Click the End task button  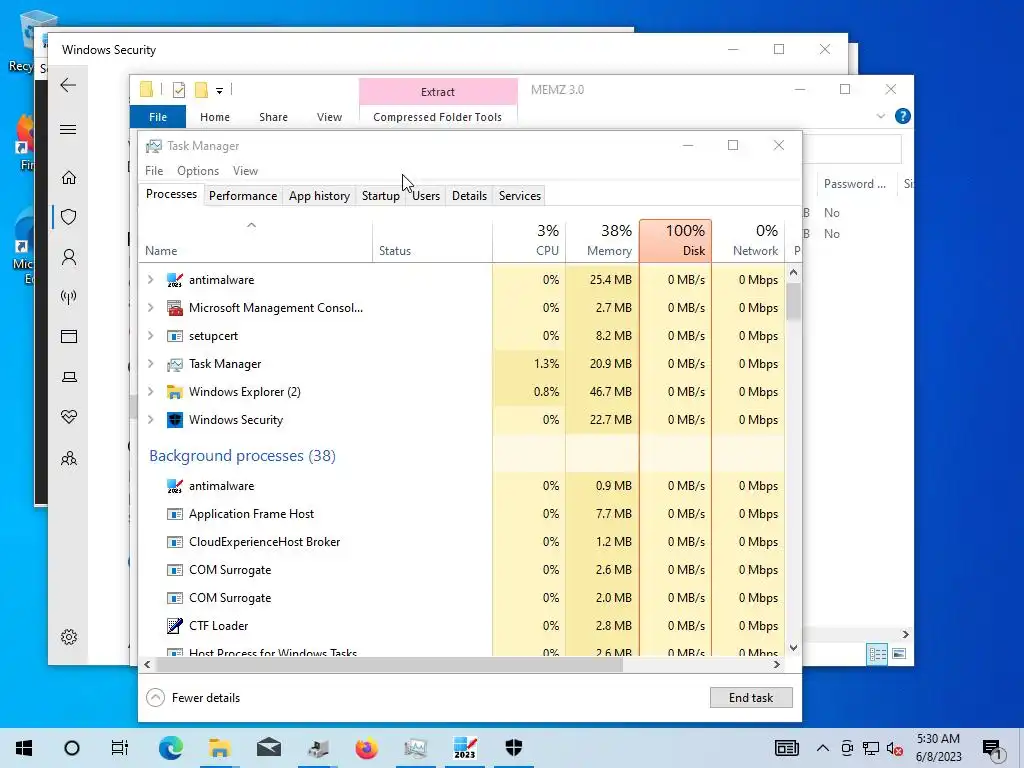[751, 697]
